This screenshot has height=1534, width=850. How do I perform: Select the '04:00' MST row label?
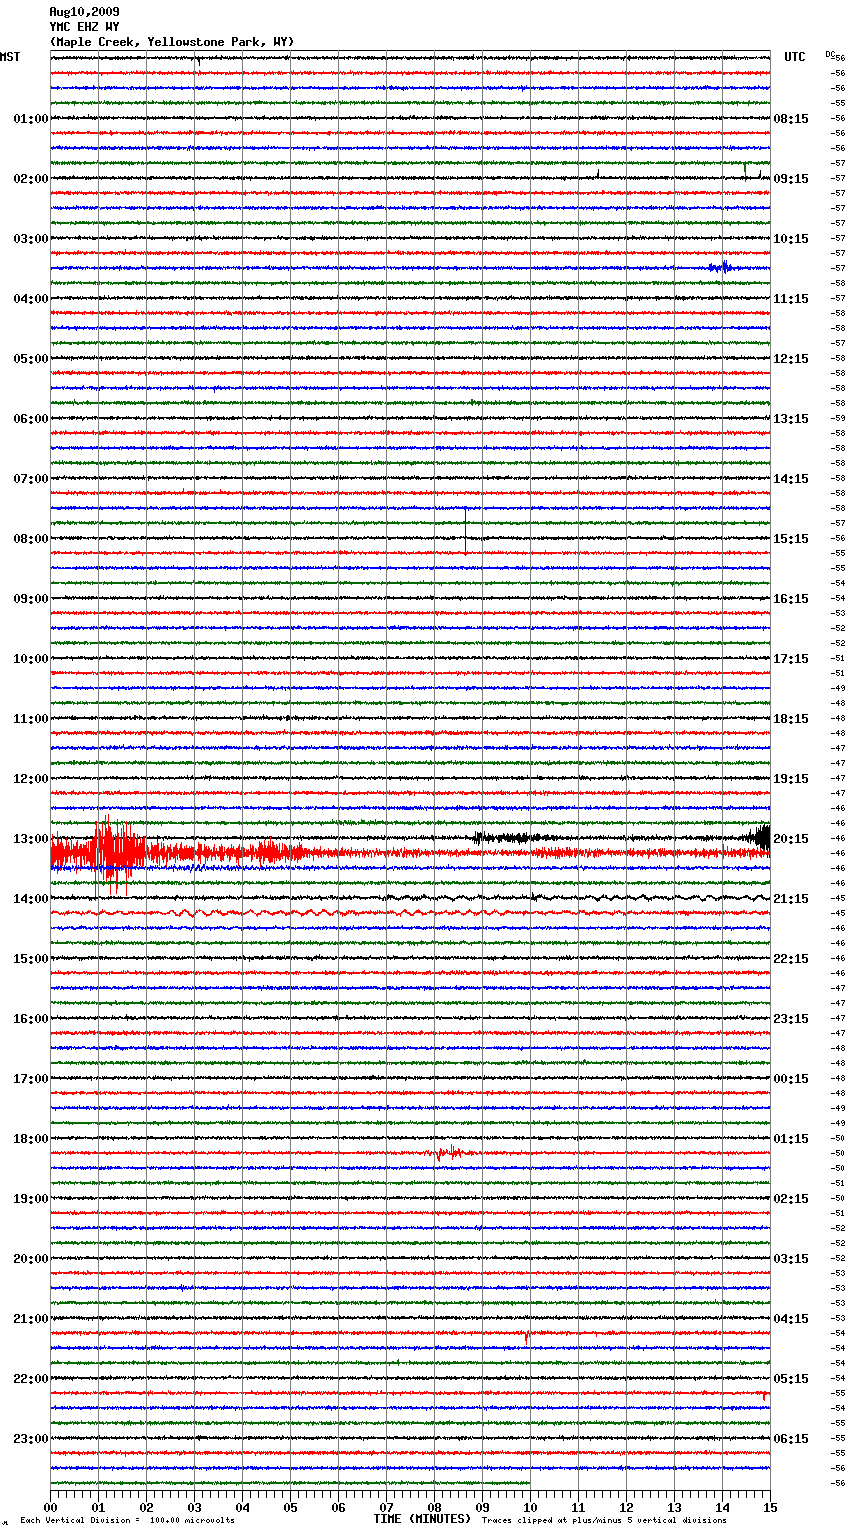[x=31, y=299]
